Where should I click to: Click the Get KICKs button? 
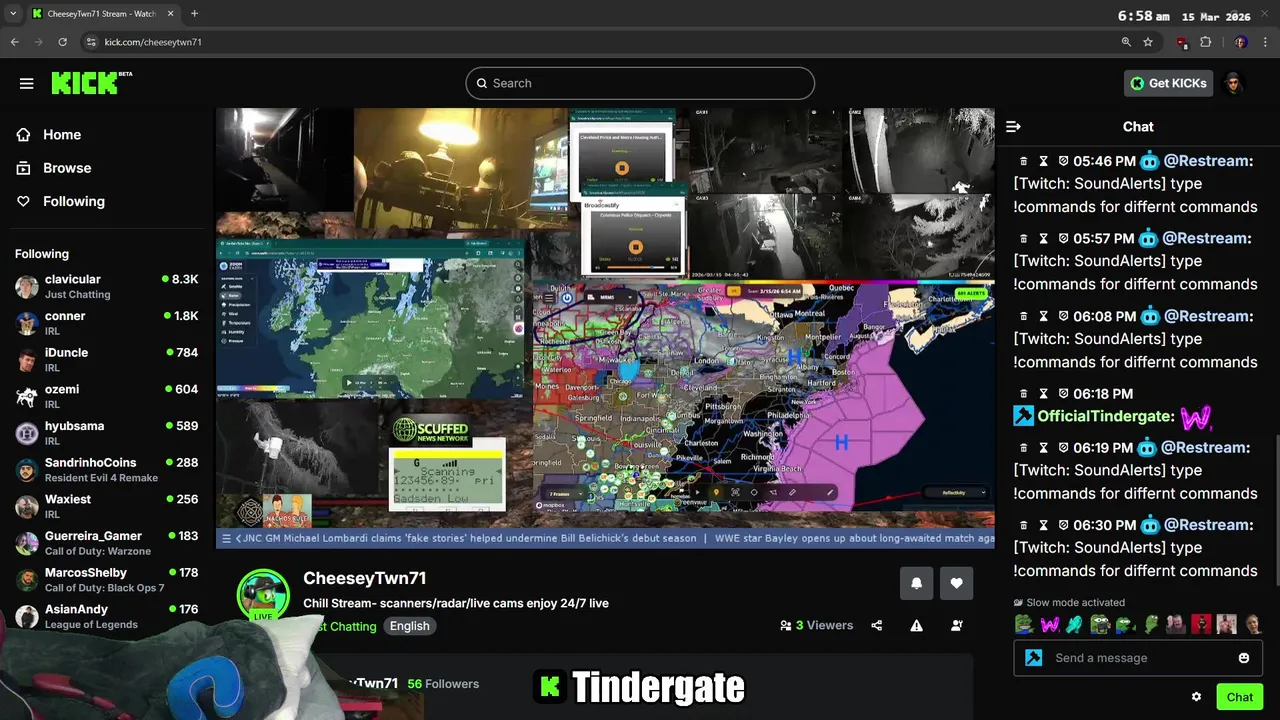pos(1168,83)
